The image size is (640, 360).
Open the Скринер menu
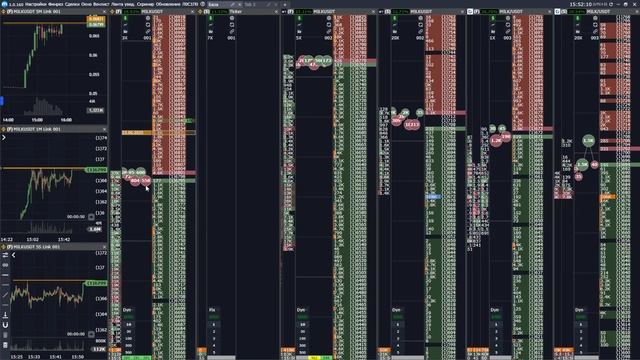click(x=145, y=4)
